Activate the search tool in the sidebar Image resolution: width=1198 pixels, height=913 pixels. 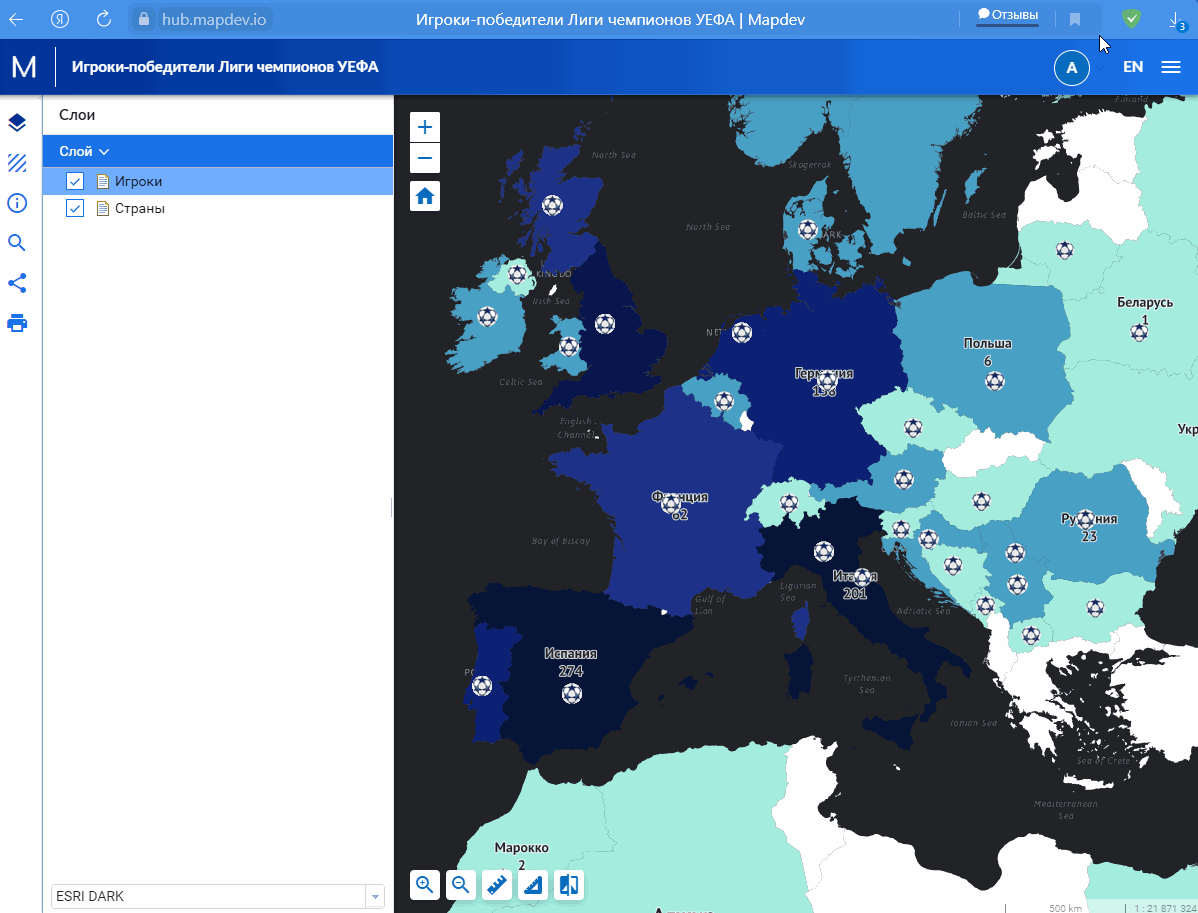(16, 242)
